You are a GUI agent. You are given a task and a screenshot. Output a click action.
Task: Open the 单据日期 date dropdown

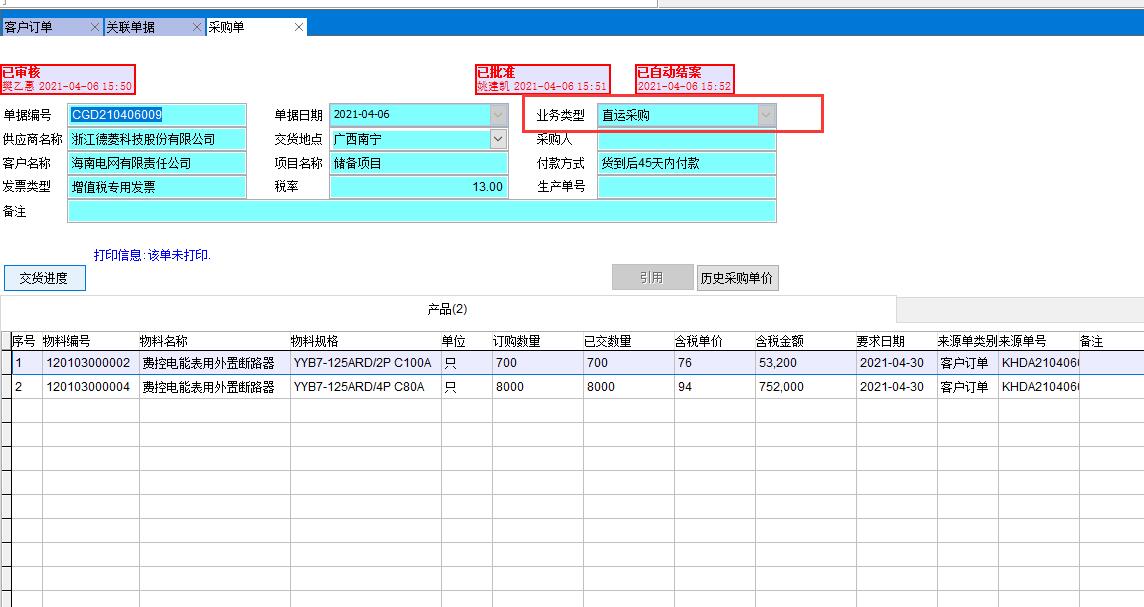(499, 115)
